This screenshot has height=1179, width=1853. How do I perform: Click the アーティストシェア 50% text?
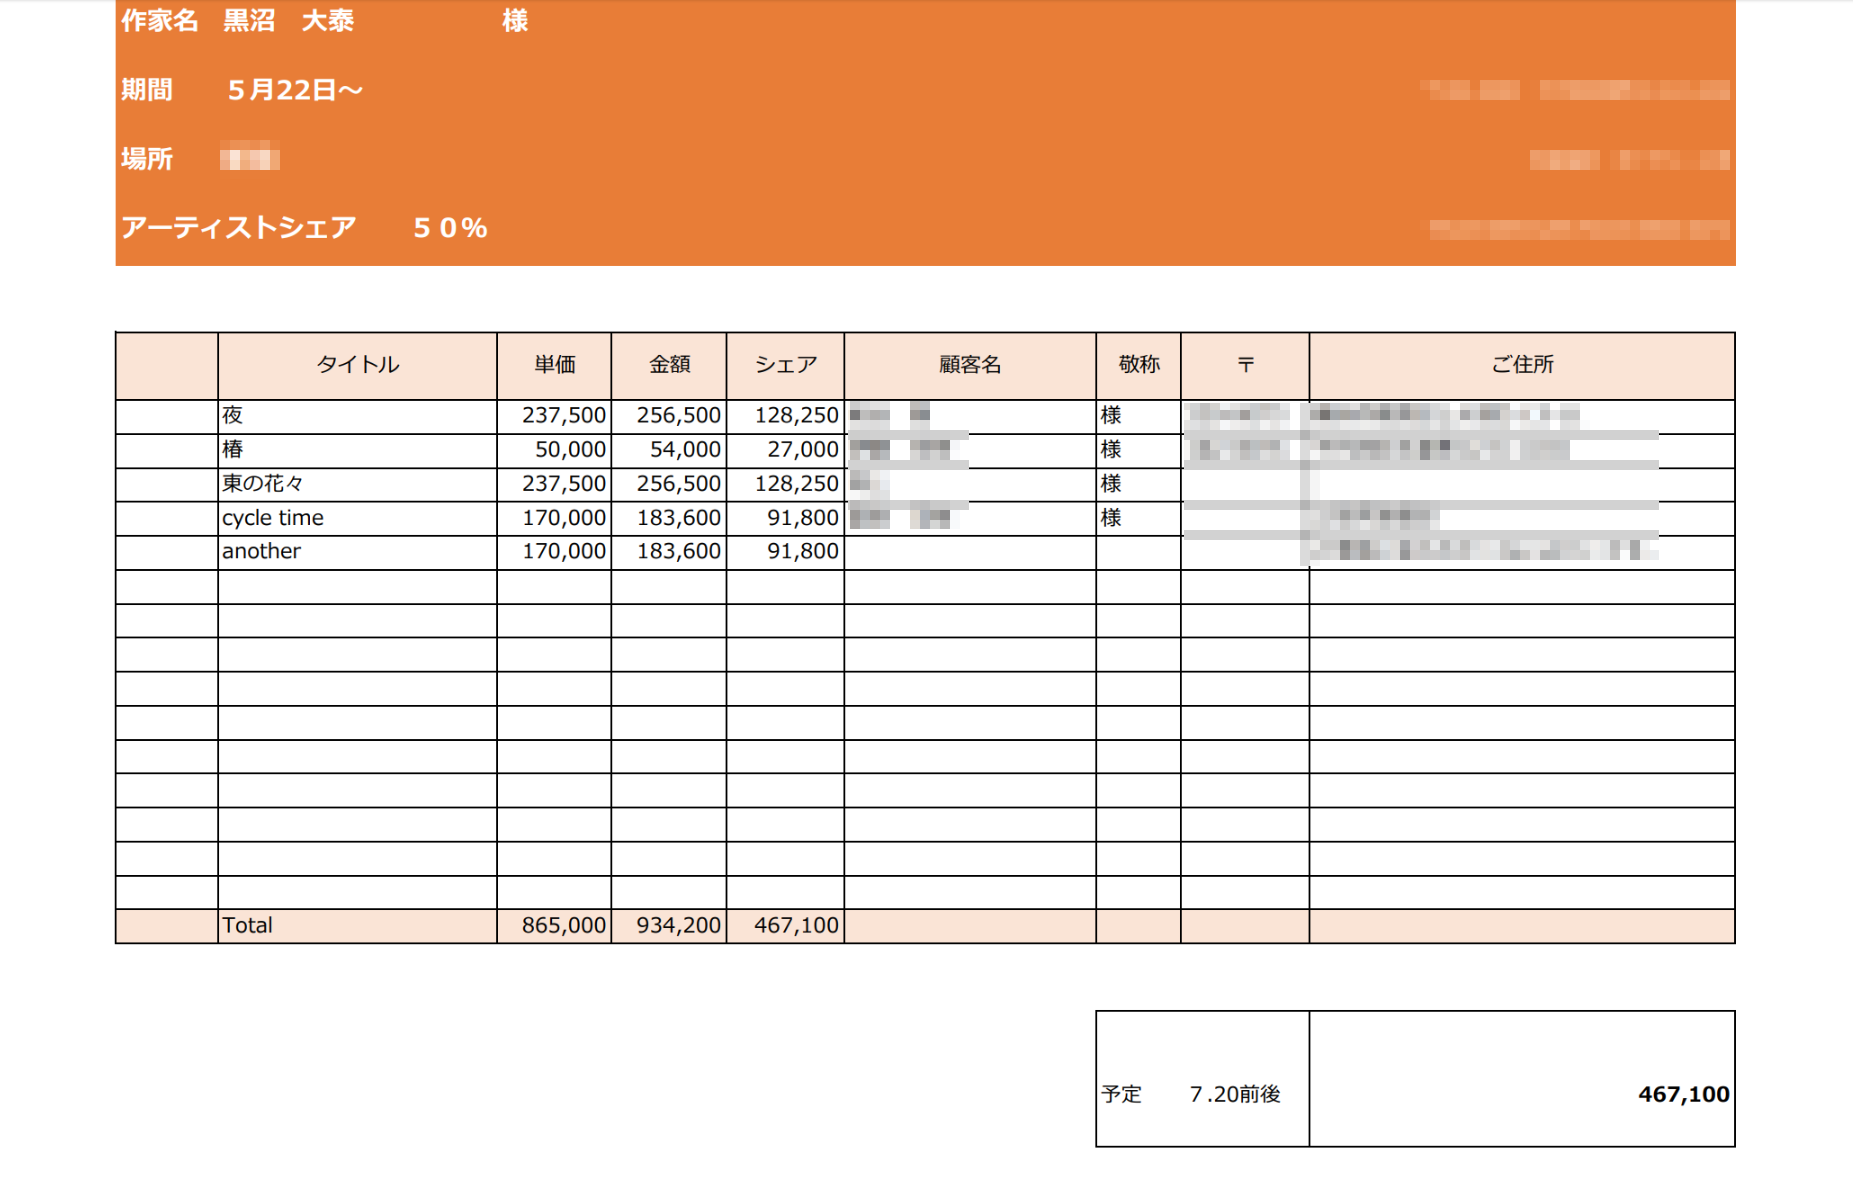point(304,228)
